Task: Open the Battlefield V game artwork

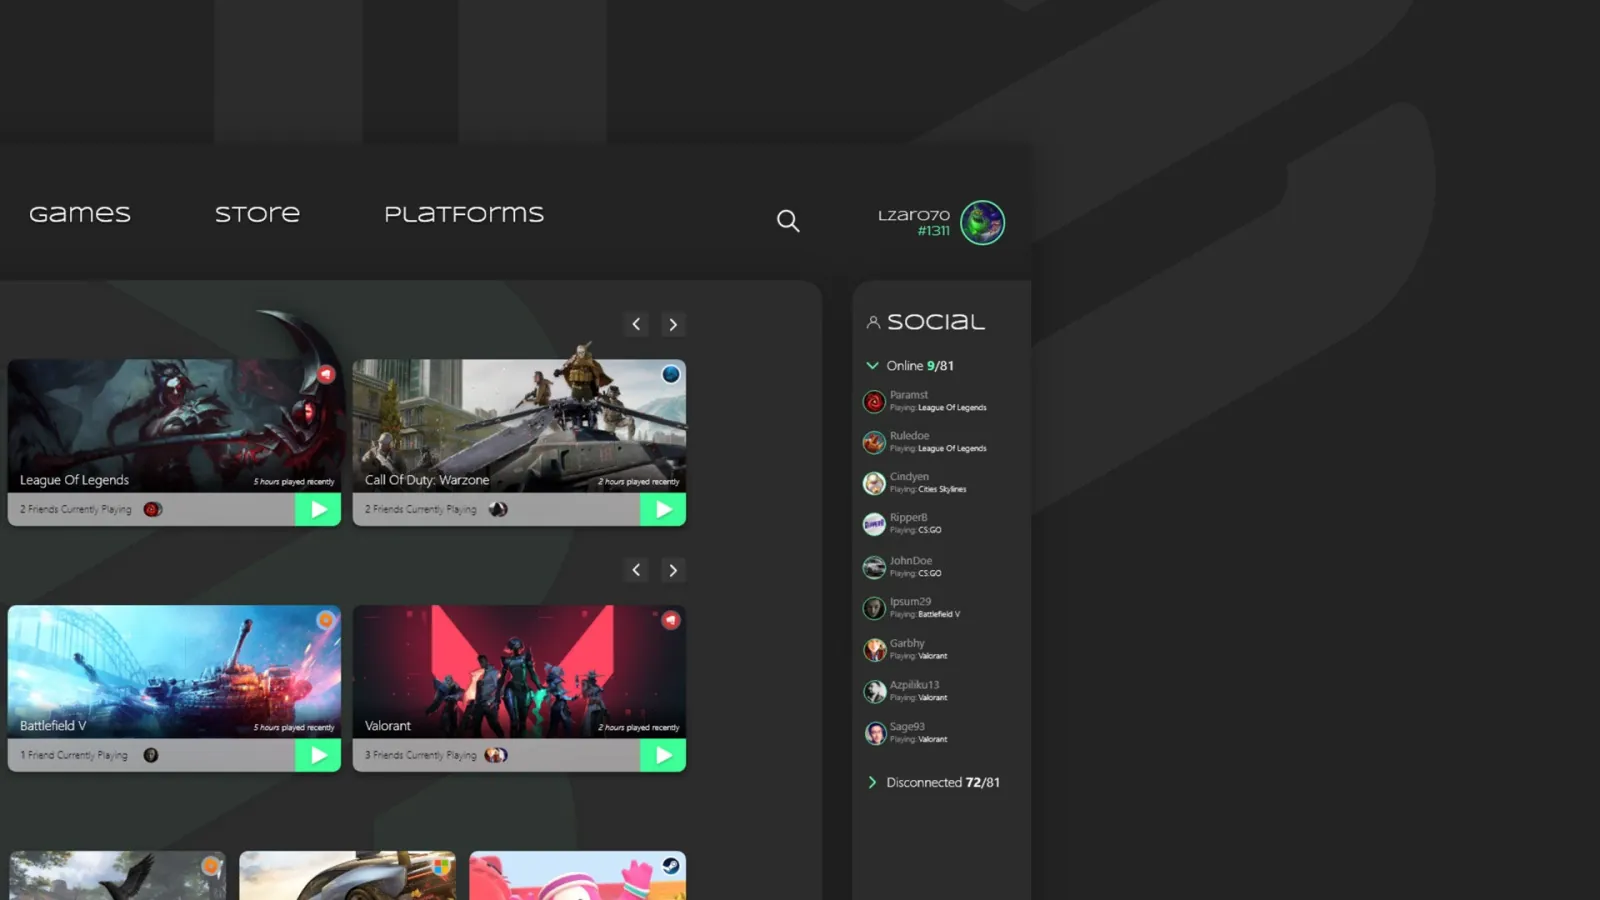Action: tap(174, 672)
